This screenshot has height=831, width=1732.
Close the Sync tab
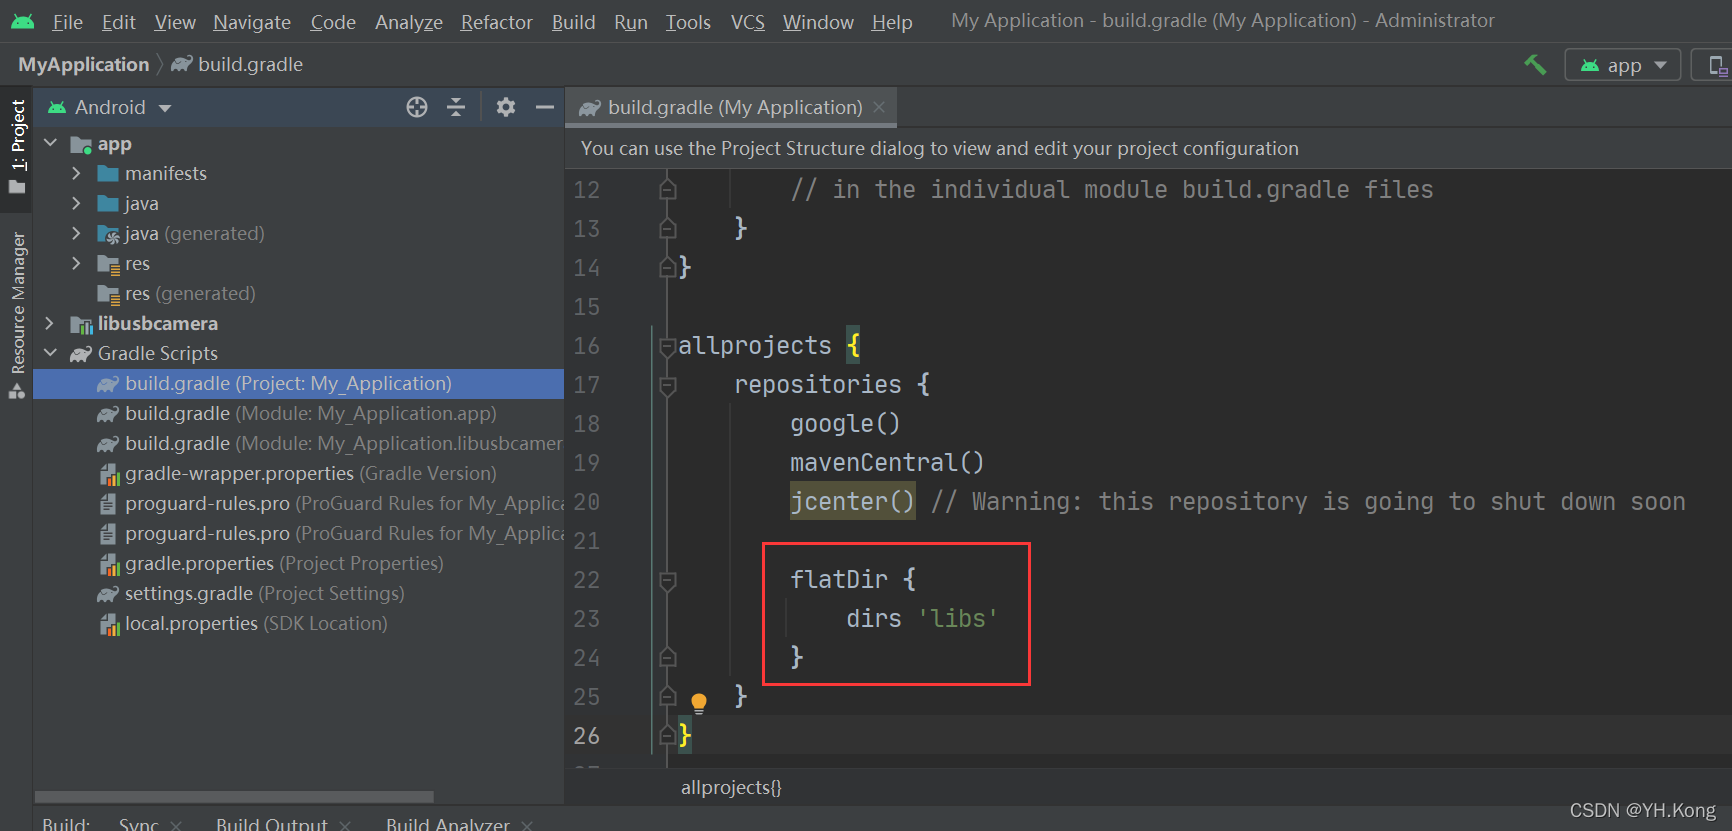tap(176, 825)
